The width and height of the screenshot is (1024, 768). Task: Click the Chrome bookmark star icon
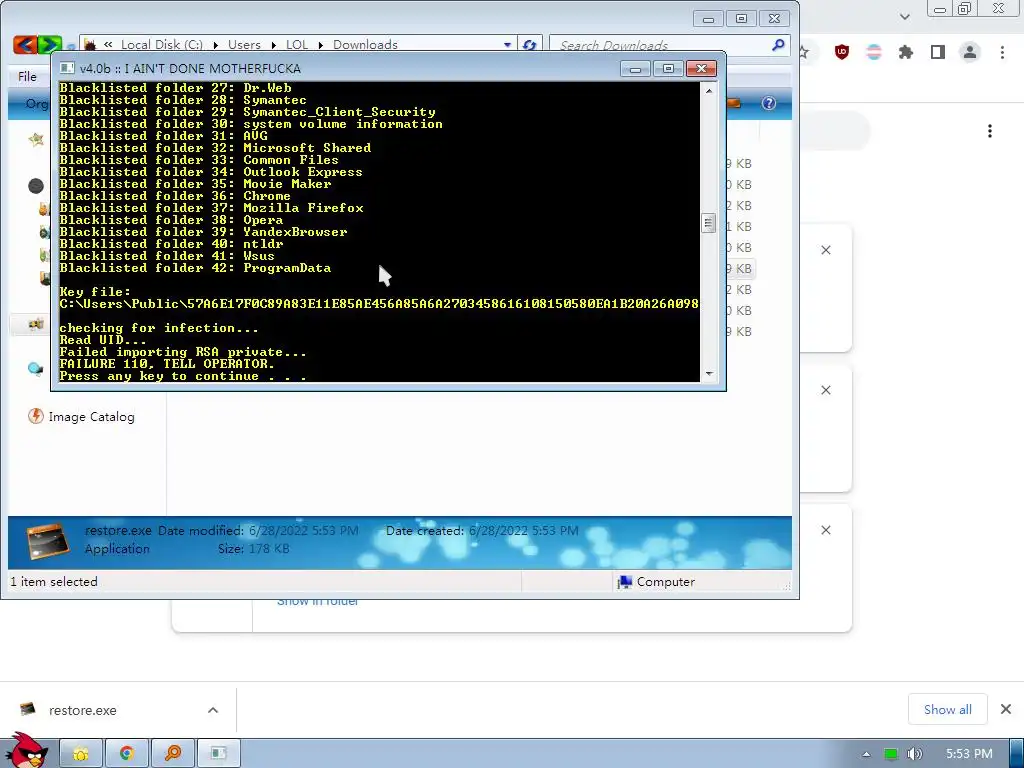(803, 52)
